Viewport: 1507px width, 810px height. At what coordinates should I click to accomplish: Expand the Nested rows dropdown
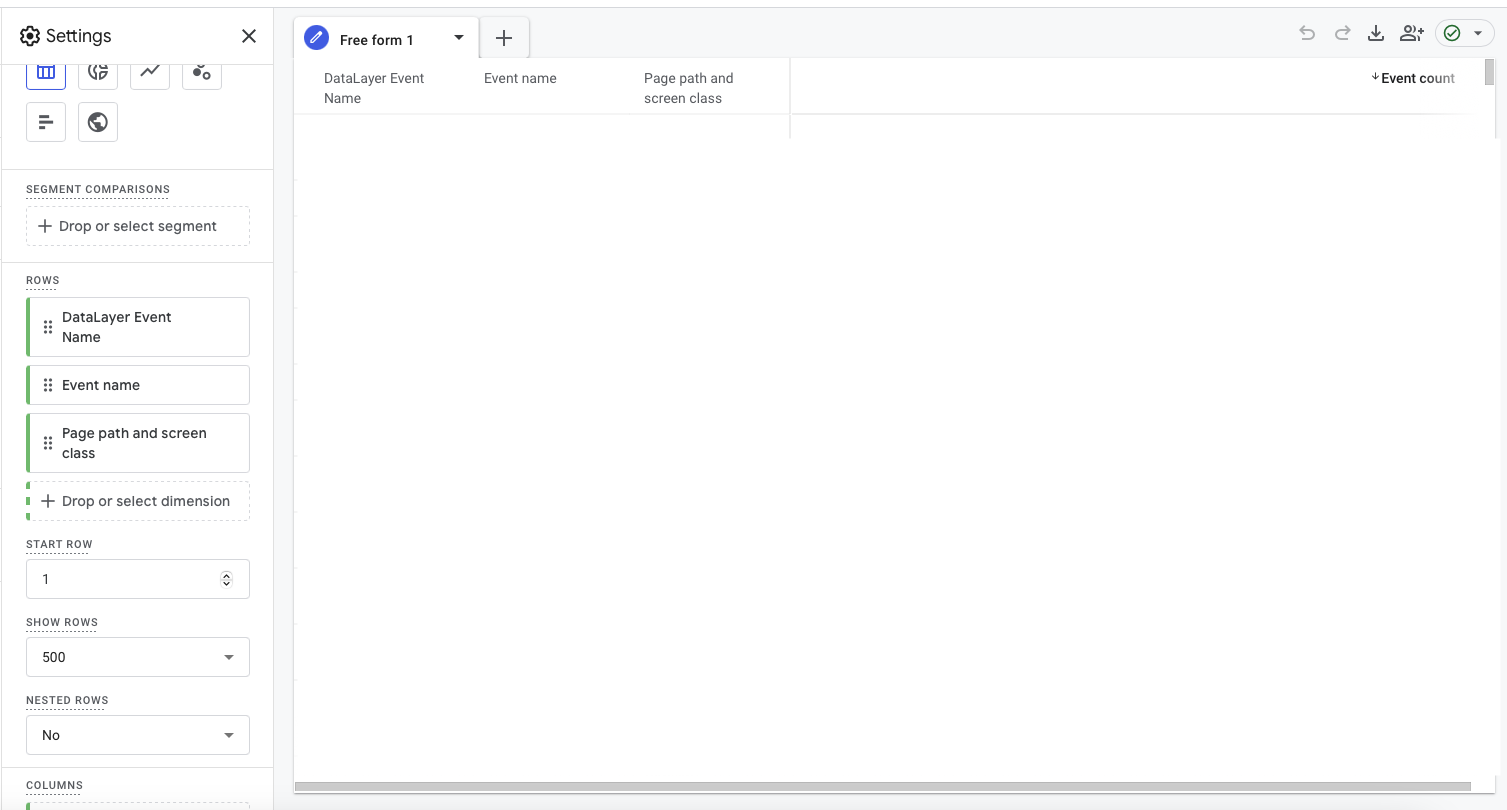137,735
